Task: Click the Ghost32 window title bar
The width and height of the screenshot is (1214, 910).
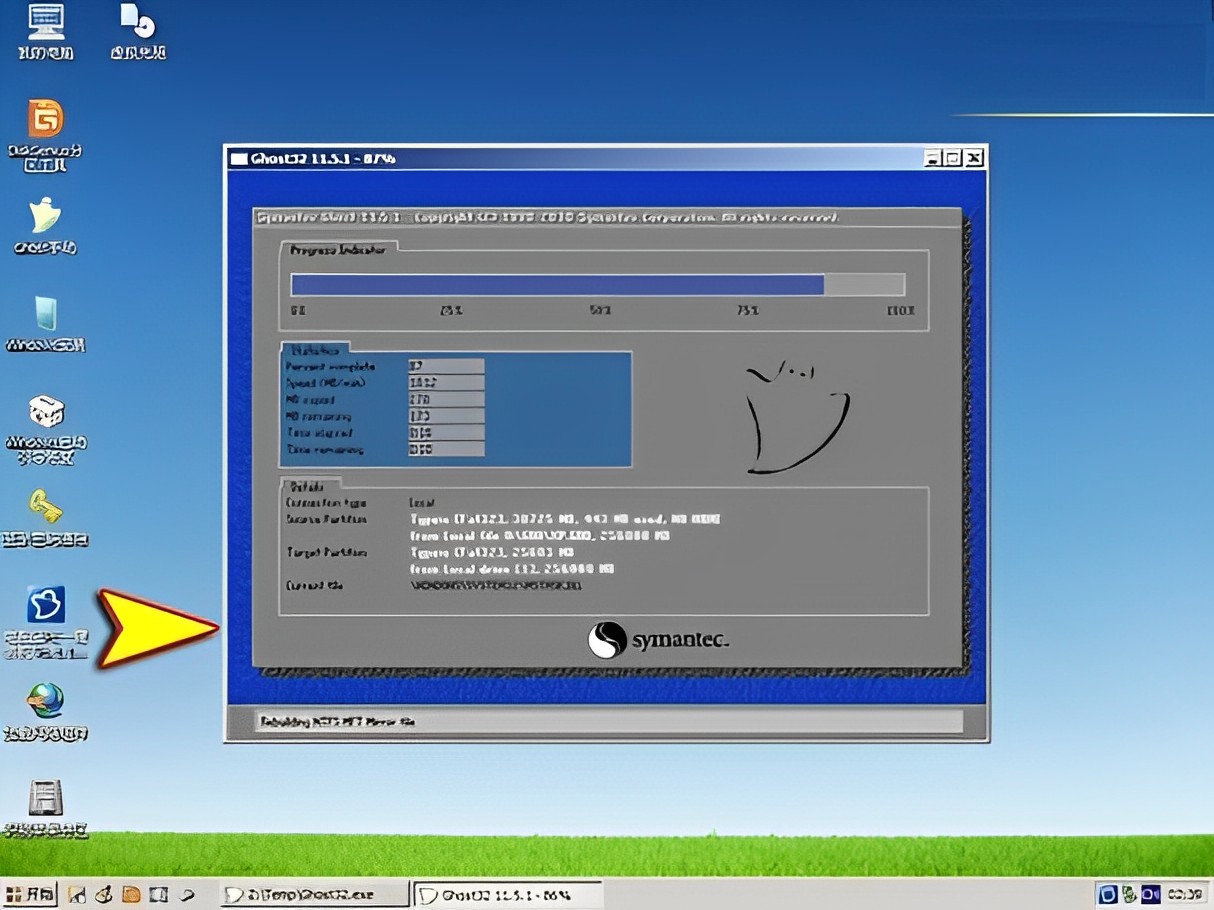Action: (606, 158)
